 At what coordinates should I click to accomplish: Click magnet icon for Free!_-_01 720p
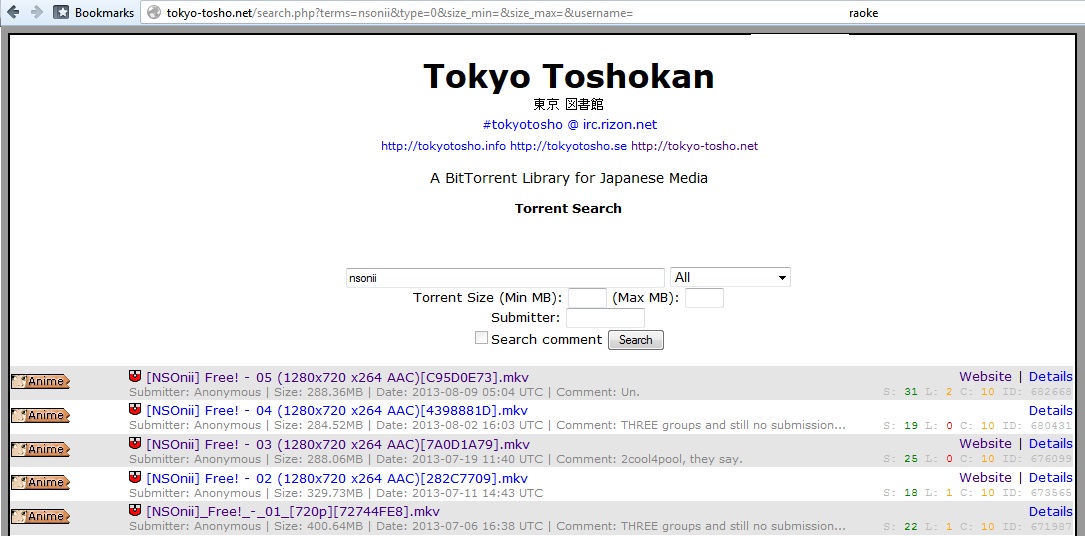pyautogui.click(x=135, y=510)
